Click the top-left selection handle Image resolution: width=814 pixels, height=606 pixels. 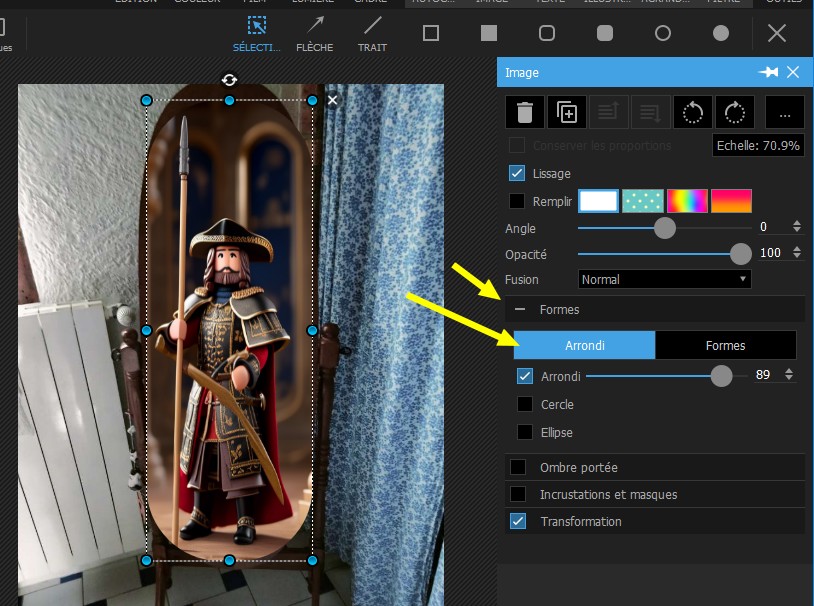pyautogui.click(x=146, y=100)
